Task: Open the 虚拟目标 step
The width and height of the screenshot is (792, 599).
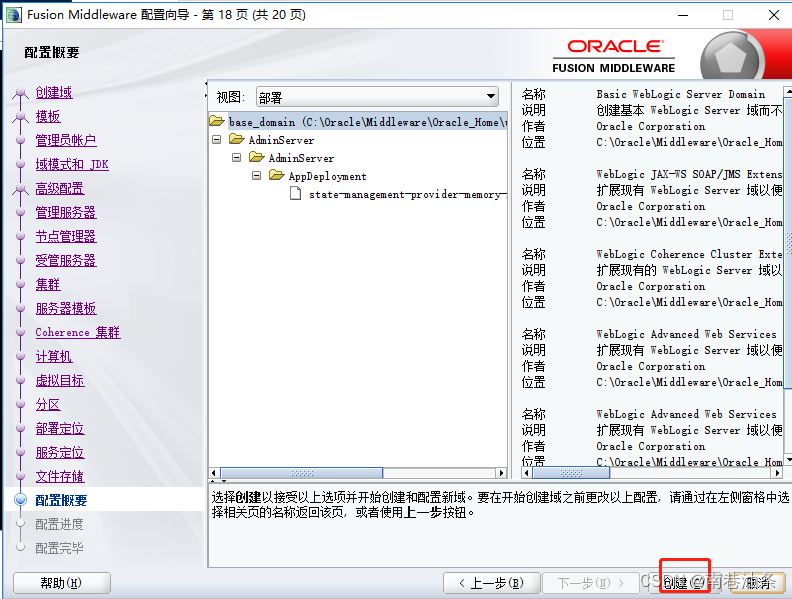Action: [60, 380]
